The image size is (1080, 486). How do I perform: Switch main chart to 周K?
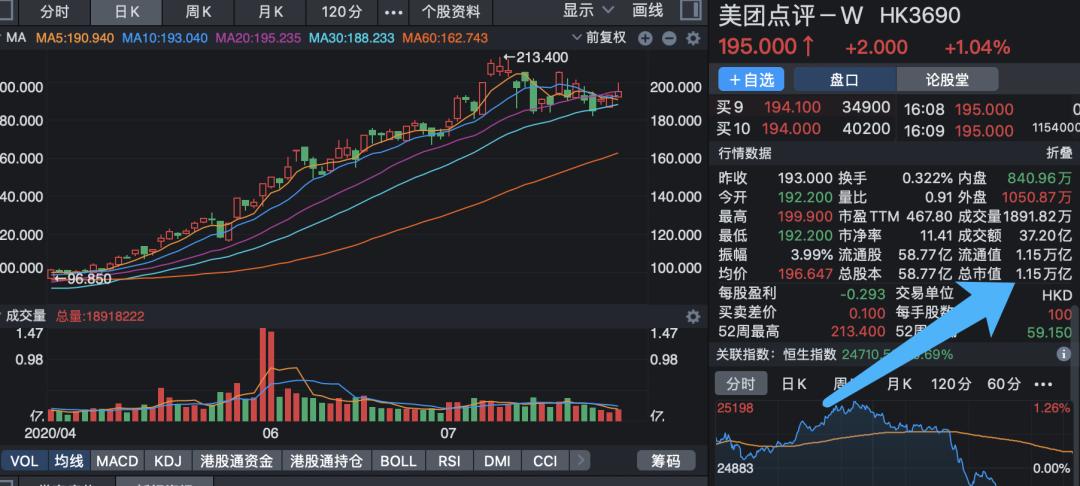pos(198,12)
